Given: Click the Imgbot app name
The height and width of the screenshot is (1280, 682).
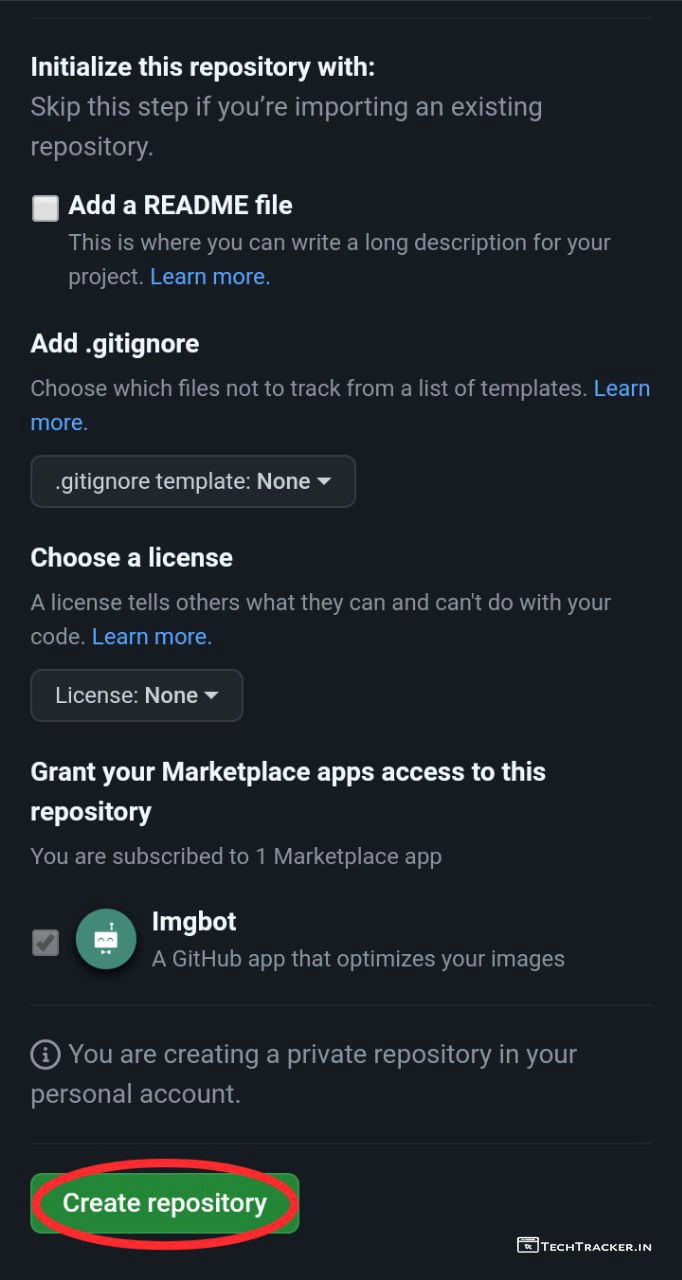Looking at the screenshot, I should click(194, 921).
